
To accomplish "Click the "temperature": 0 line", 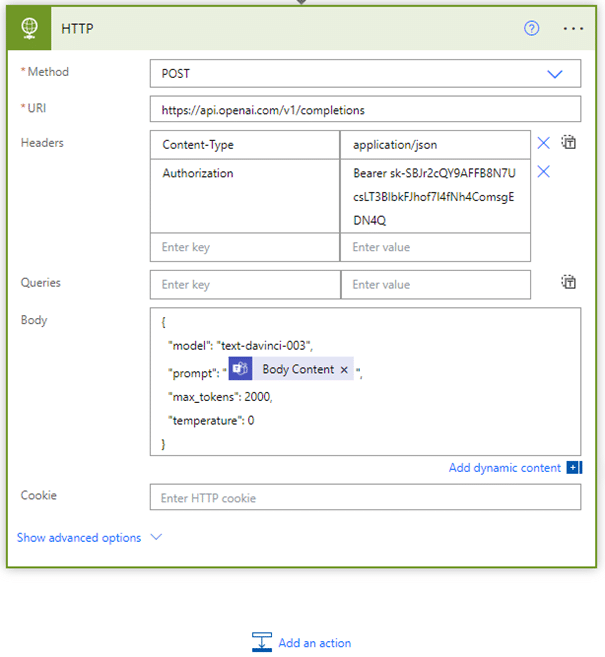I will (x=211, y=420).
